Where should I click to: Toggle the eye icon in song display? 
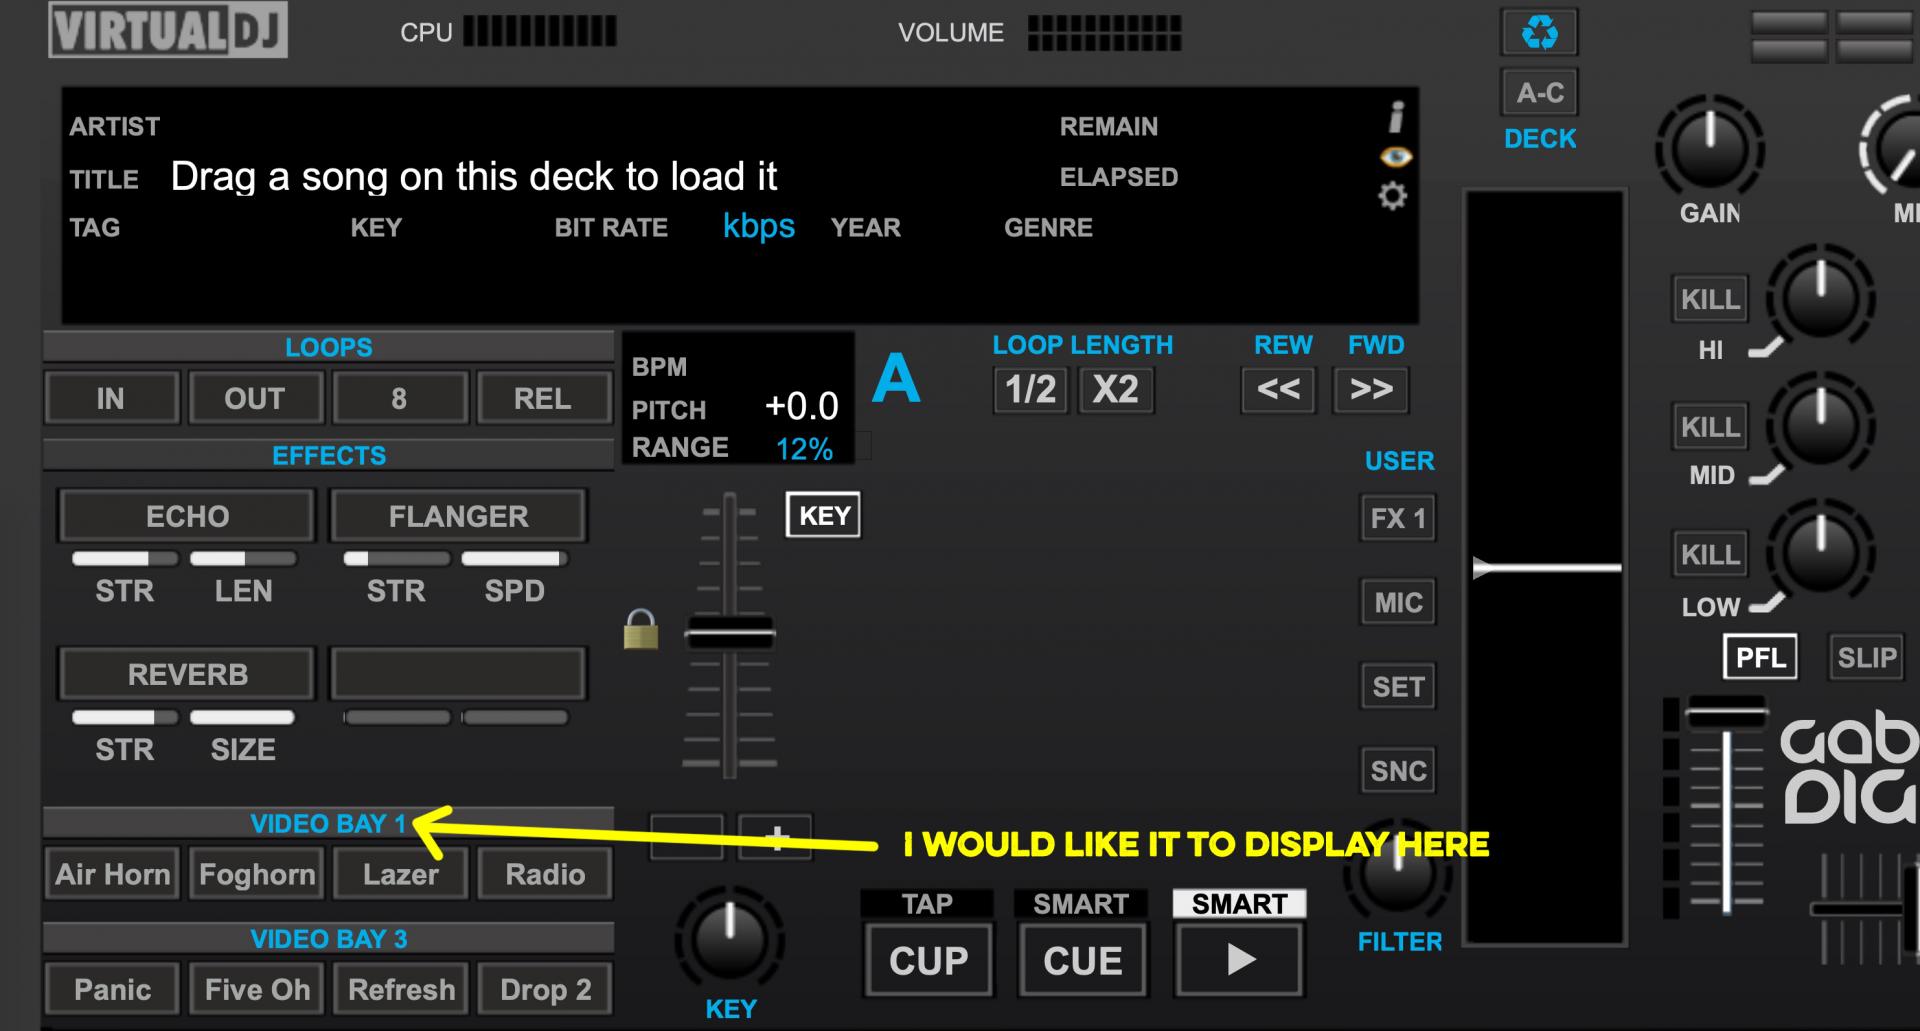coord(1395,157)
